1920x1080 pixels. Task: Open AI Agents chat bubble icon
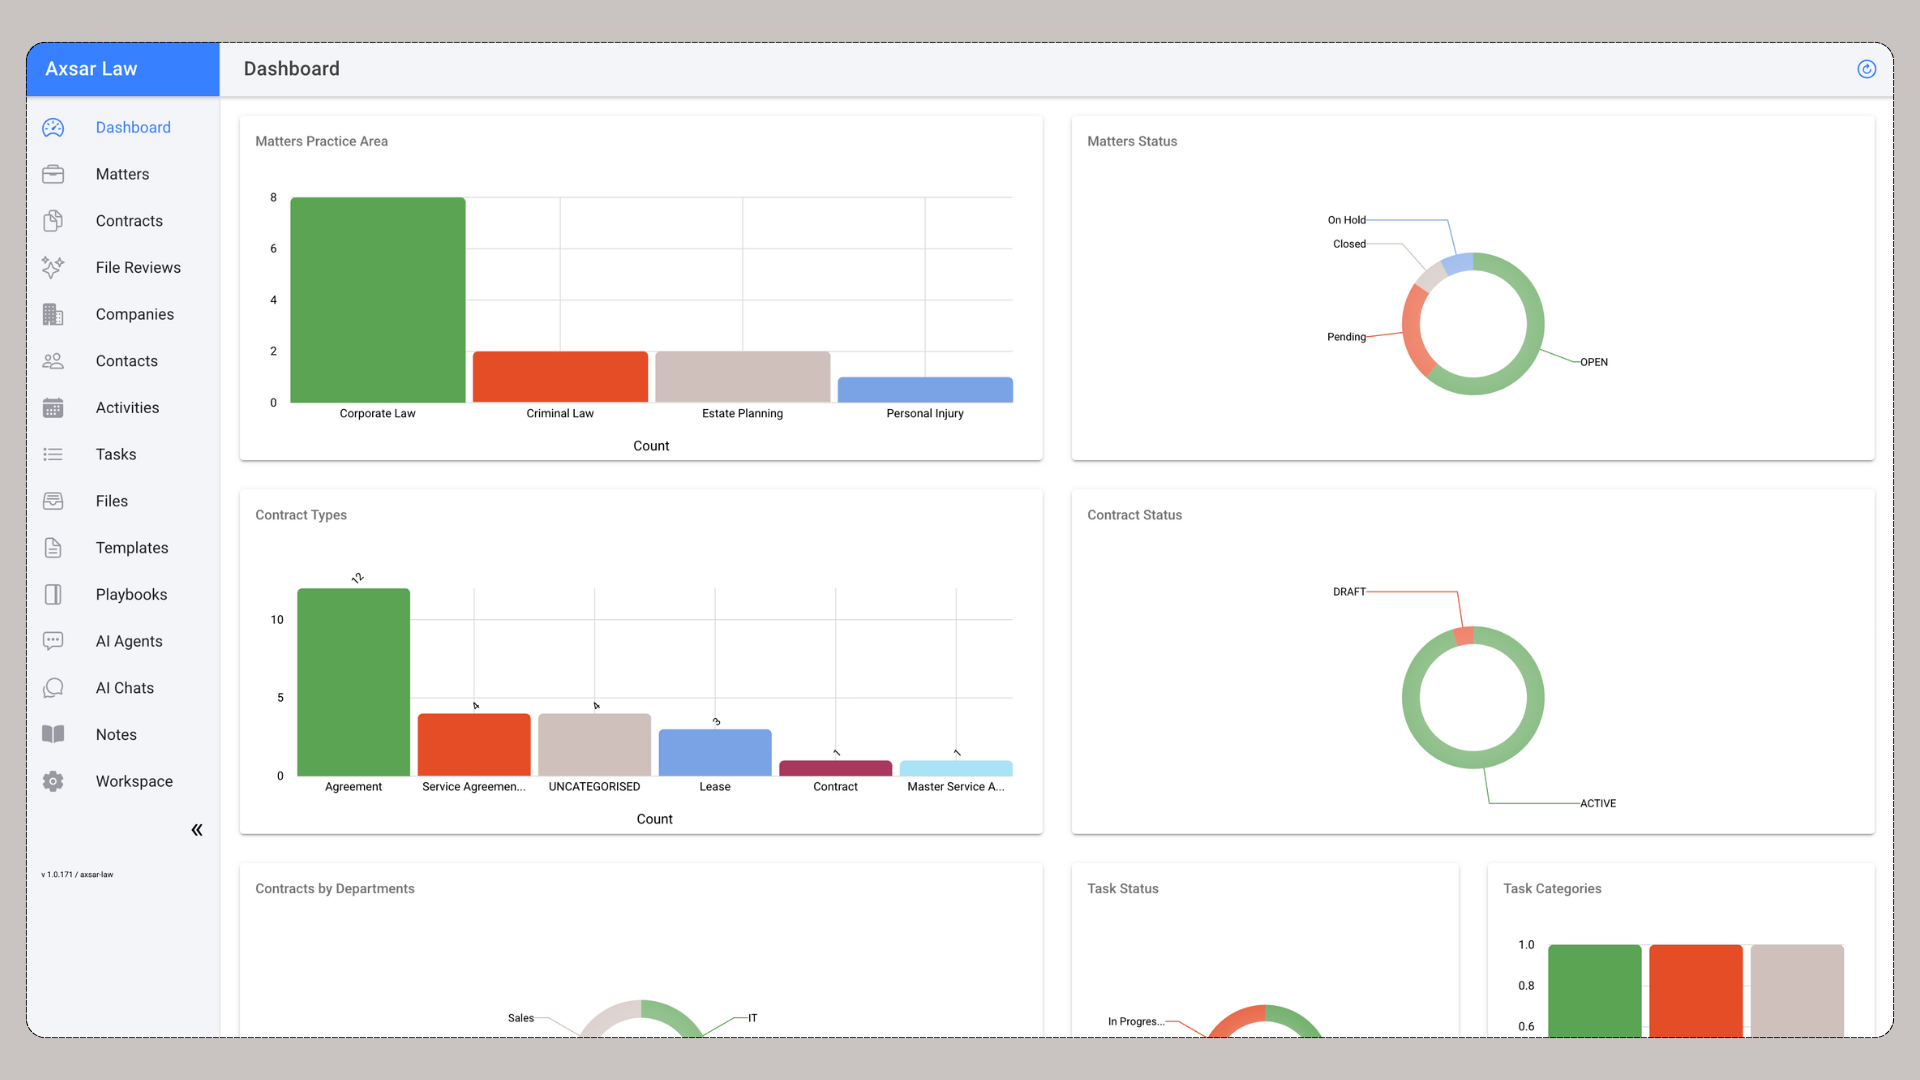click(53, 641)
